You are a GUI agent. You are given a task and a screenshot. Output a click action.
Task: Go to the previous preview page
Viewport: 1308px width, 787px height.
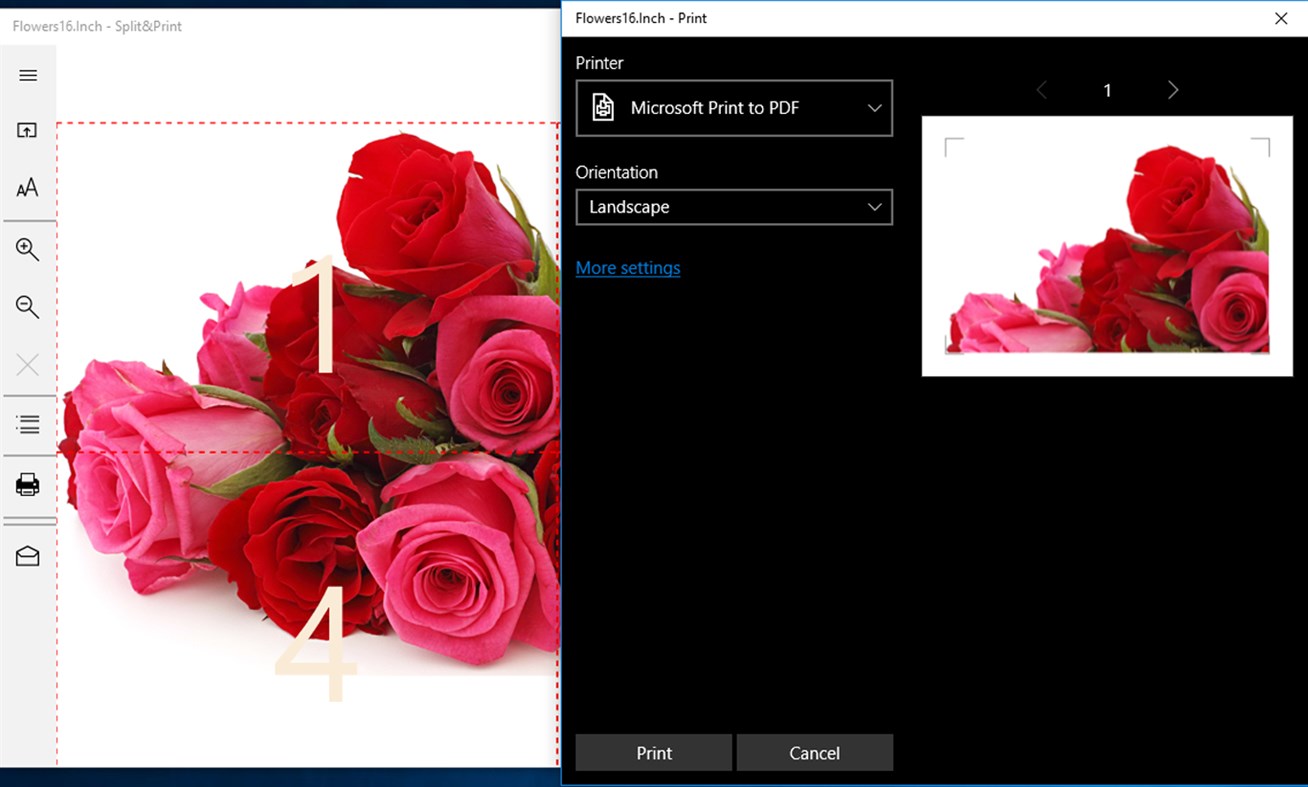[x=1041, y=90]
